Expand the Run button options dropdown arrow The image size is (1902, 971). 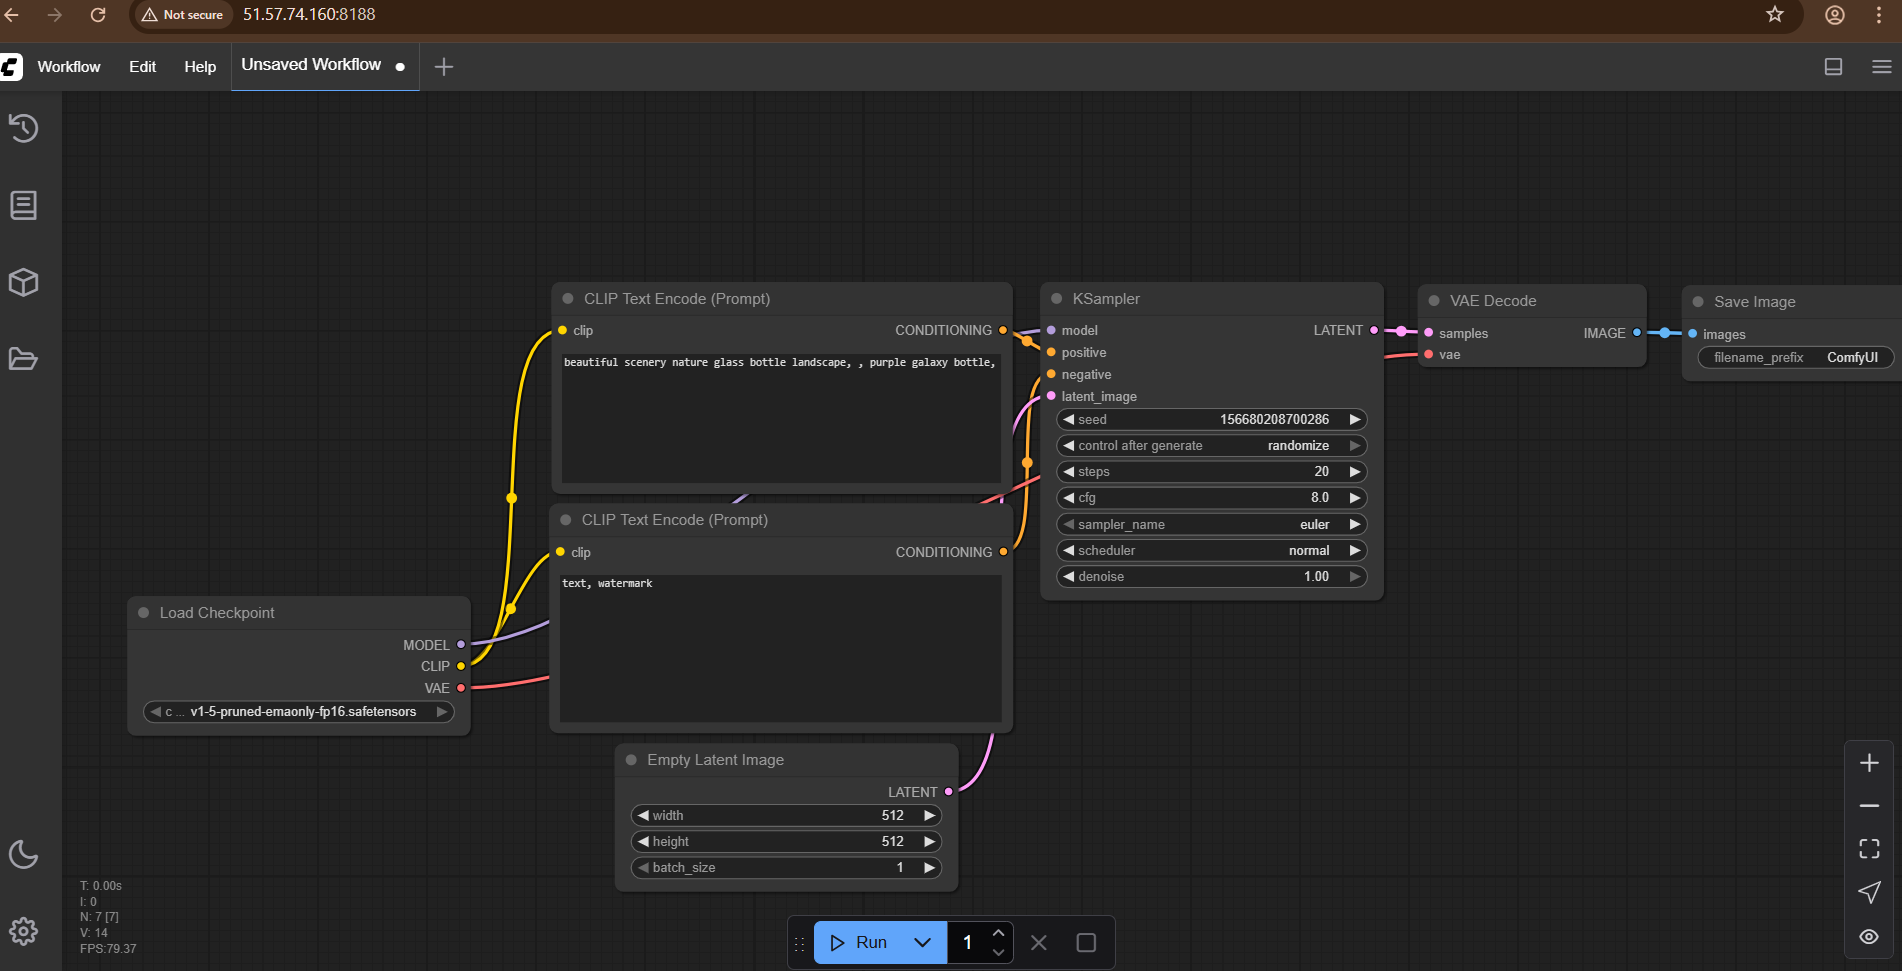click(922, 943)
